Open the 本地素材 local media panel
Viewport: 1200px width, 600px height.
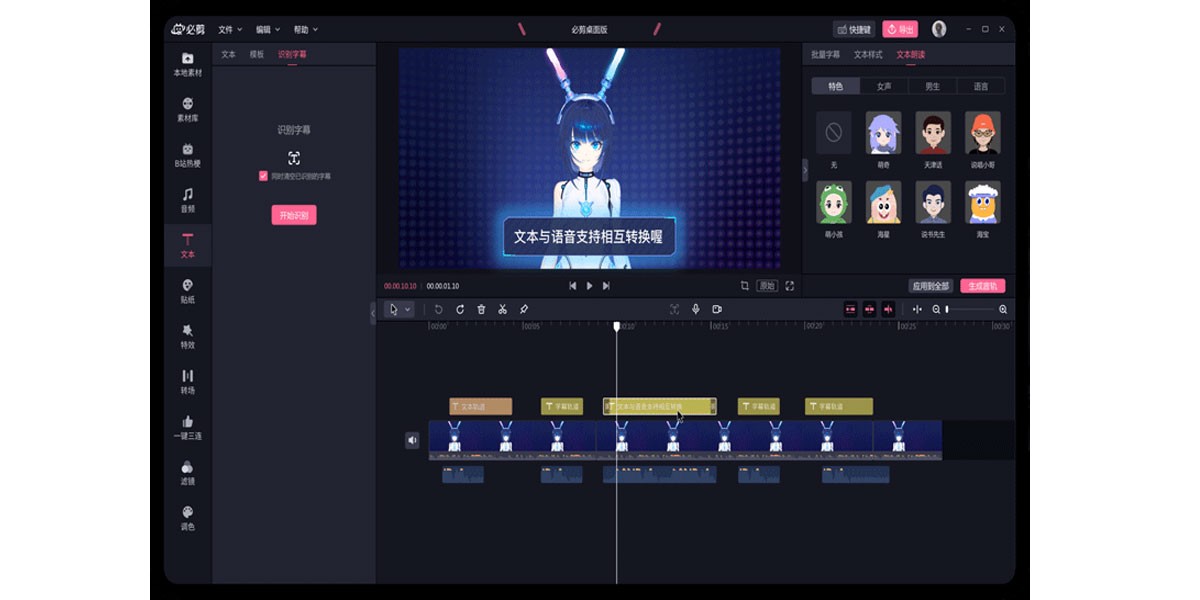pos(188,65)
